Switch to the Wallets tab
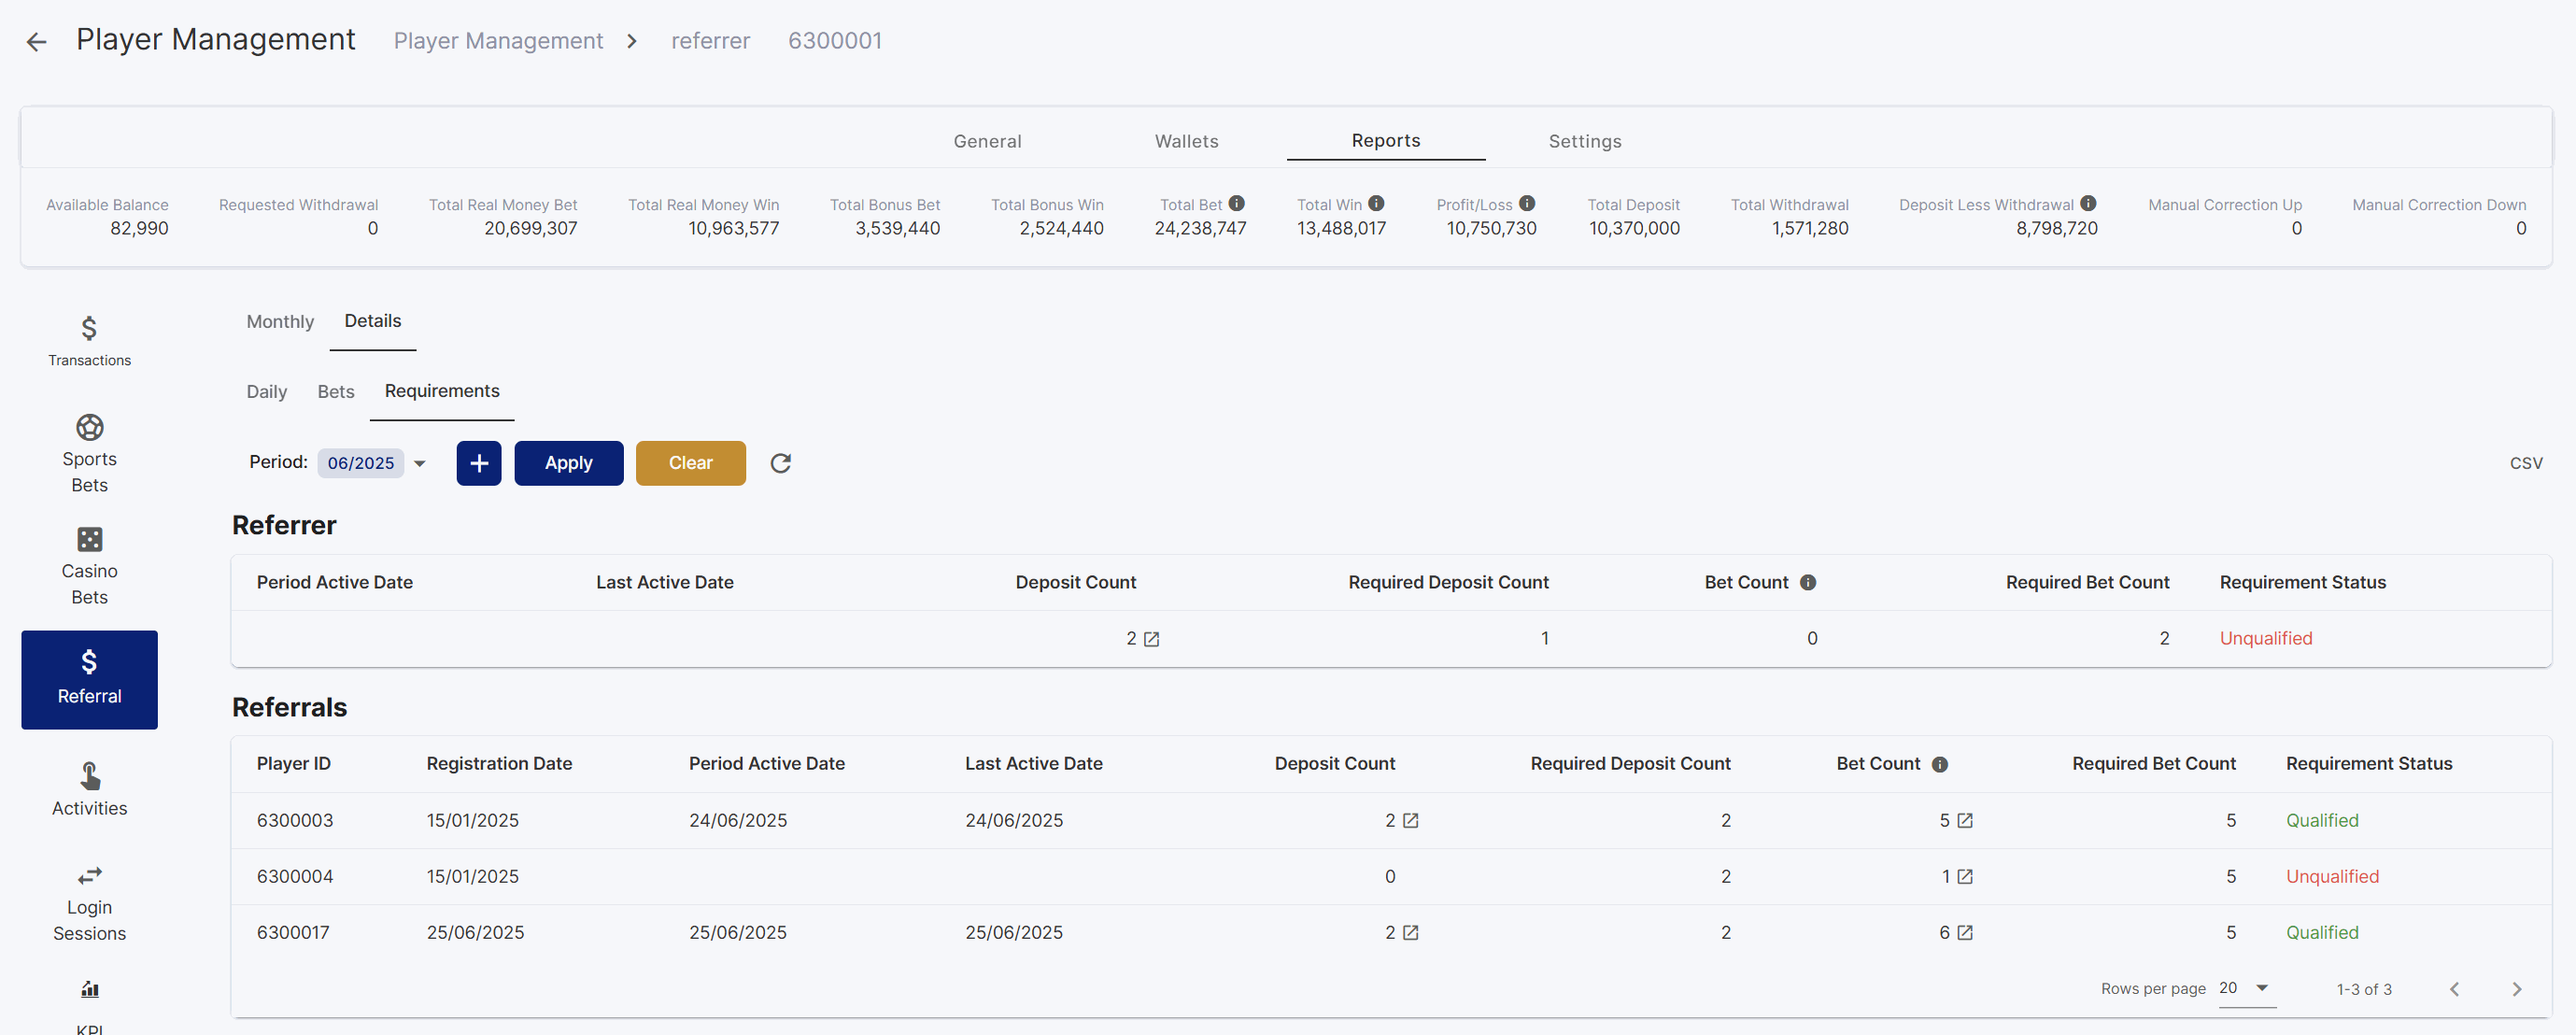 (x=1186, y=141)
